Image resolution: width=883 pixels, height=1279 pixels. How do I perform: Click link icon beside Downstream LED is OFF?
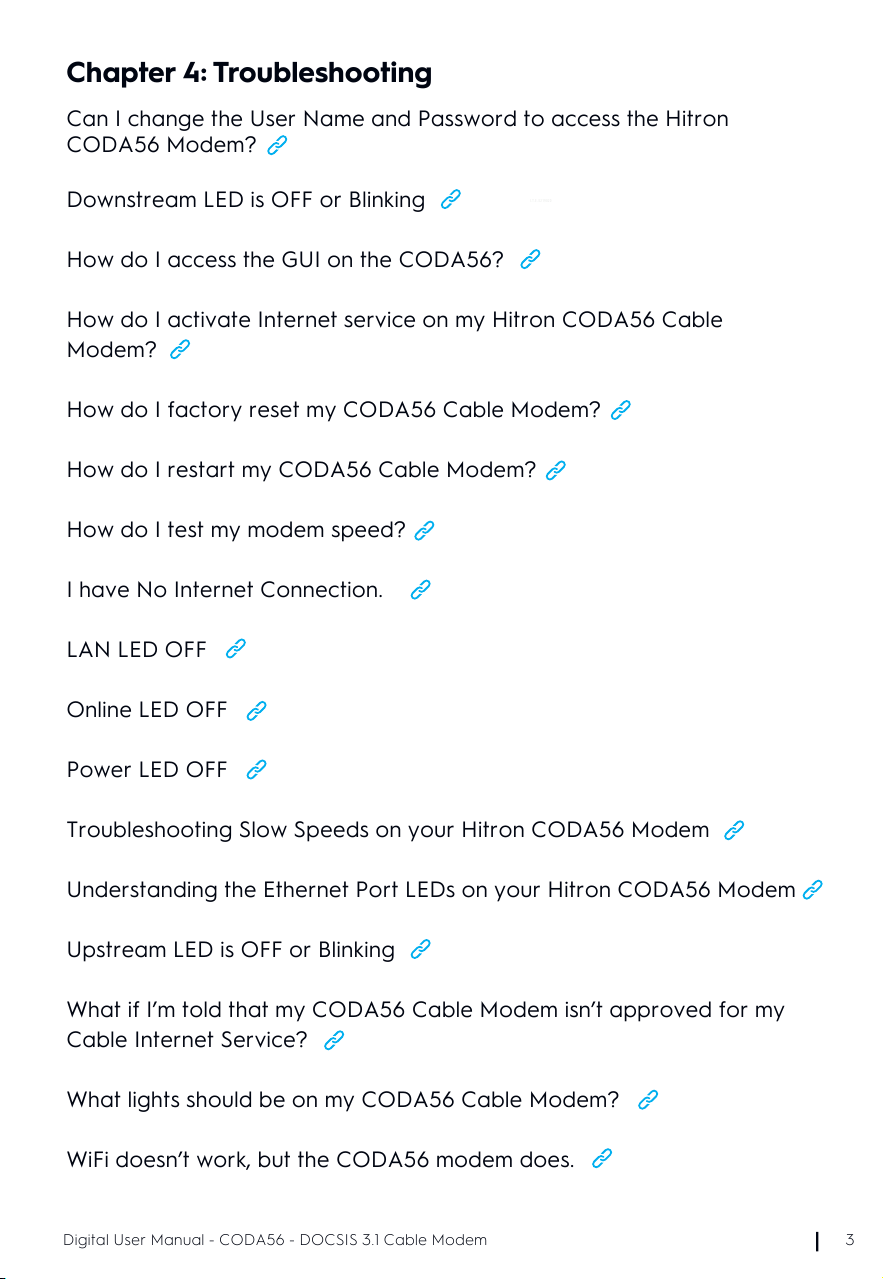(x=451, y=200)
